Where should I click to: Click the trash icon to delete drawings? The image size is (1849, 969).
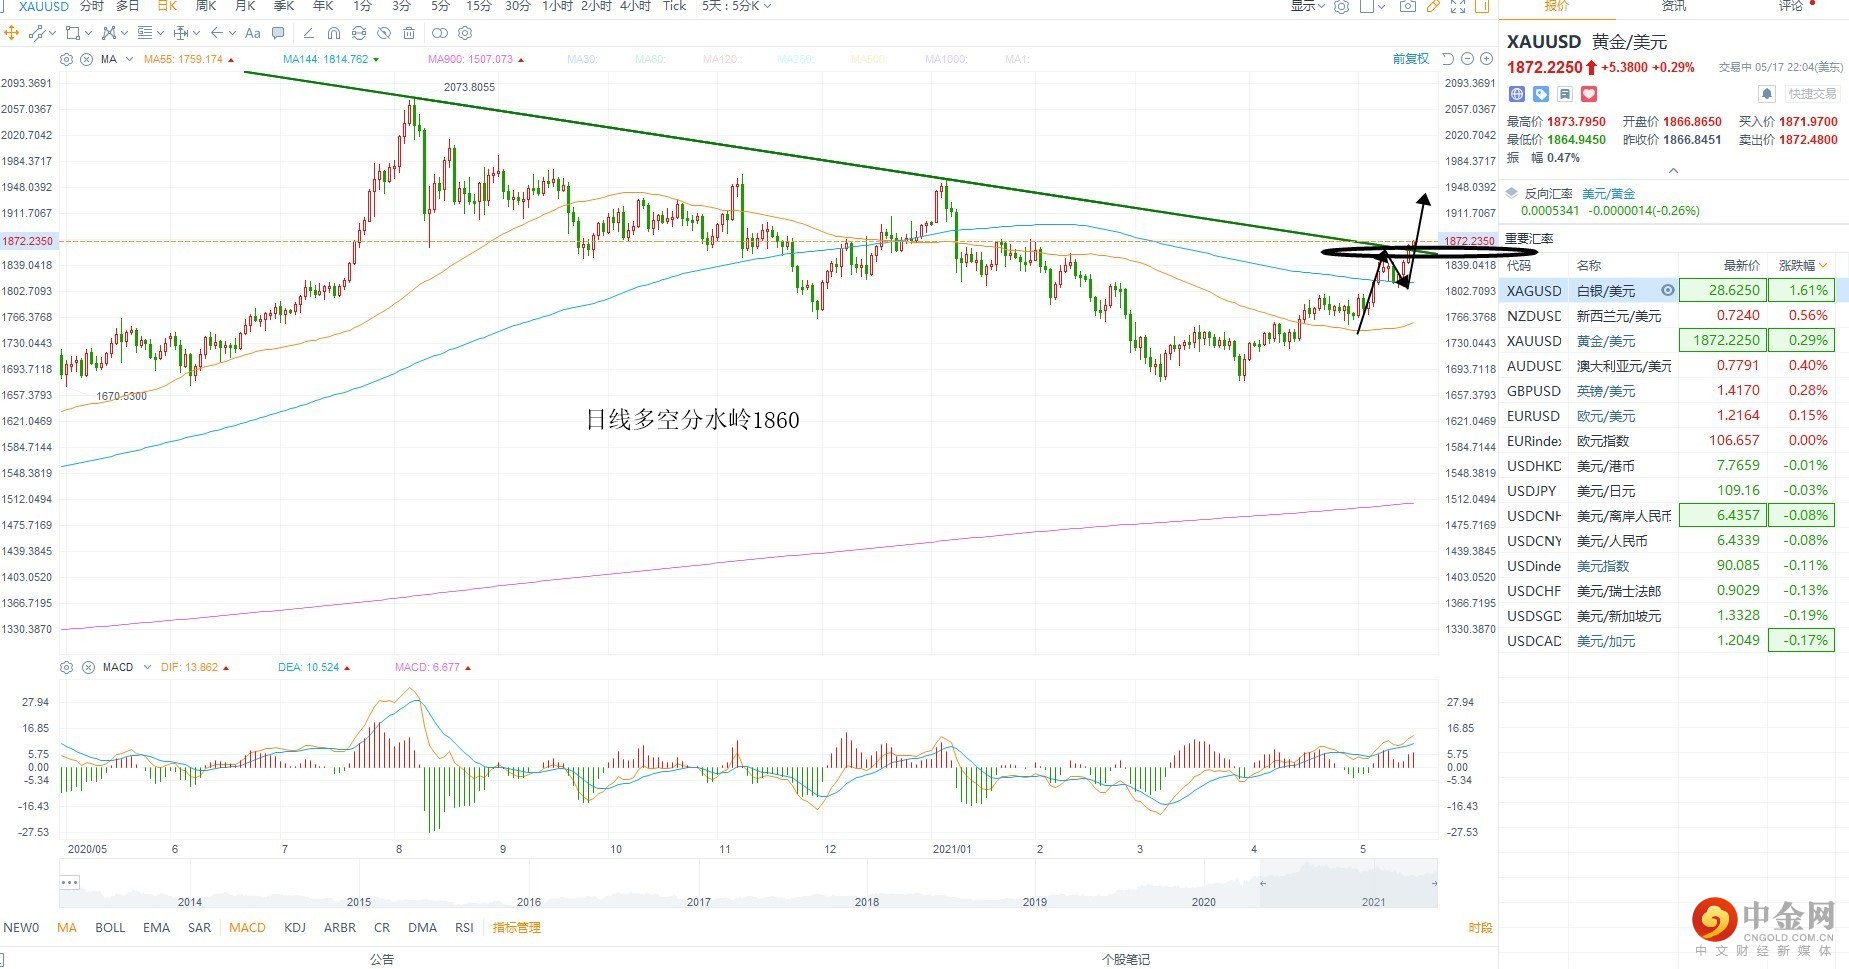coord(409,33)
